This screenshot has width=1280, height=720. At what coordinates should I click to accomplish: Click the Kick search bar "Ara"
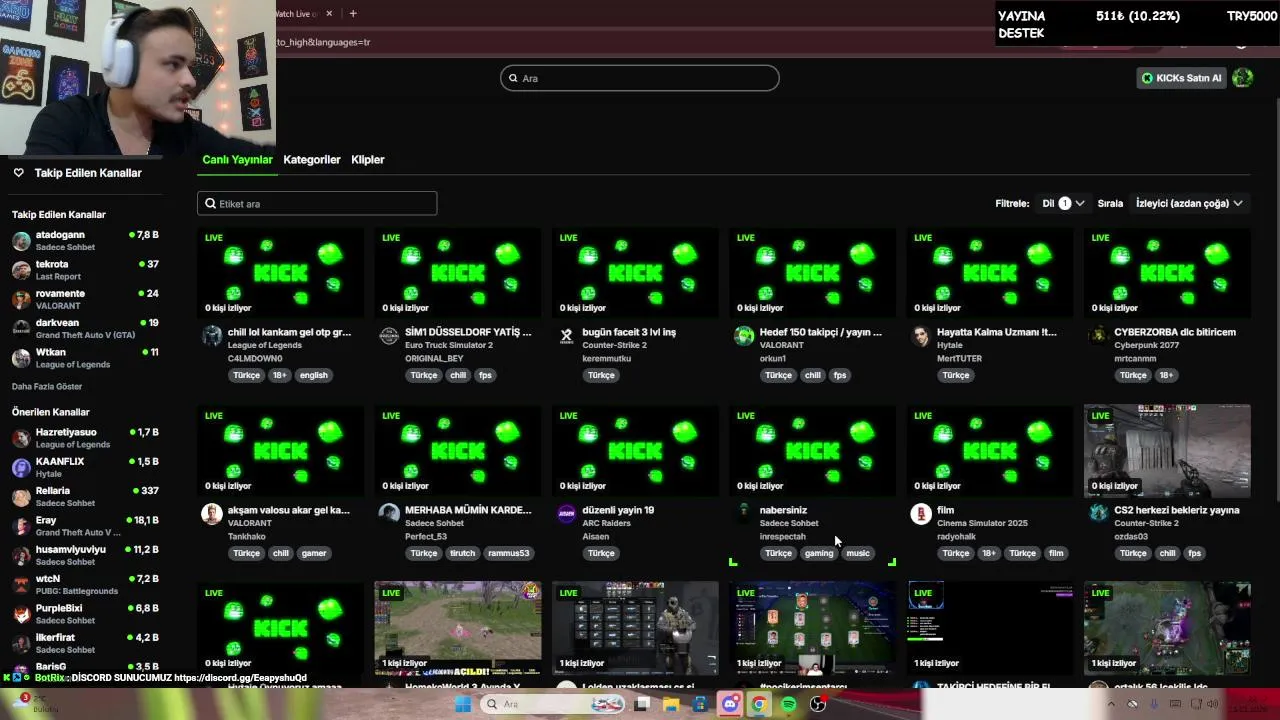639,78
